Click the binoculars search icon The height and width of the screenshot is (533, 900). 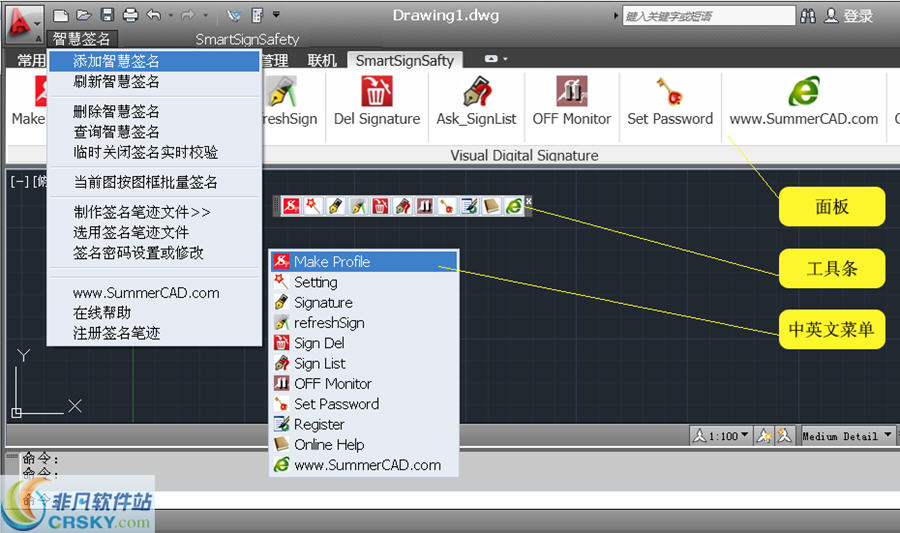(809, 16)
